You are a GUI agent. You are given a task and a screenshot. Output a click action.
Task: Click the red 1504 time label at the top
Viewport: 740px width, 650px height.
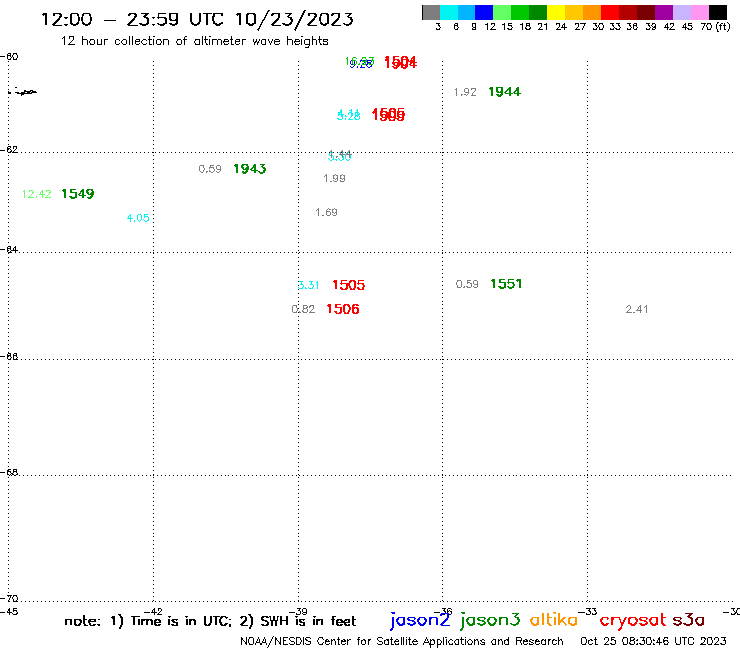[400, 62]
